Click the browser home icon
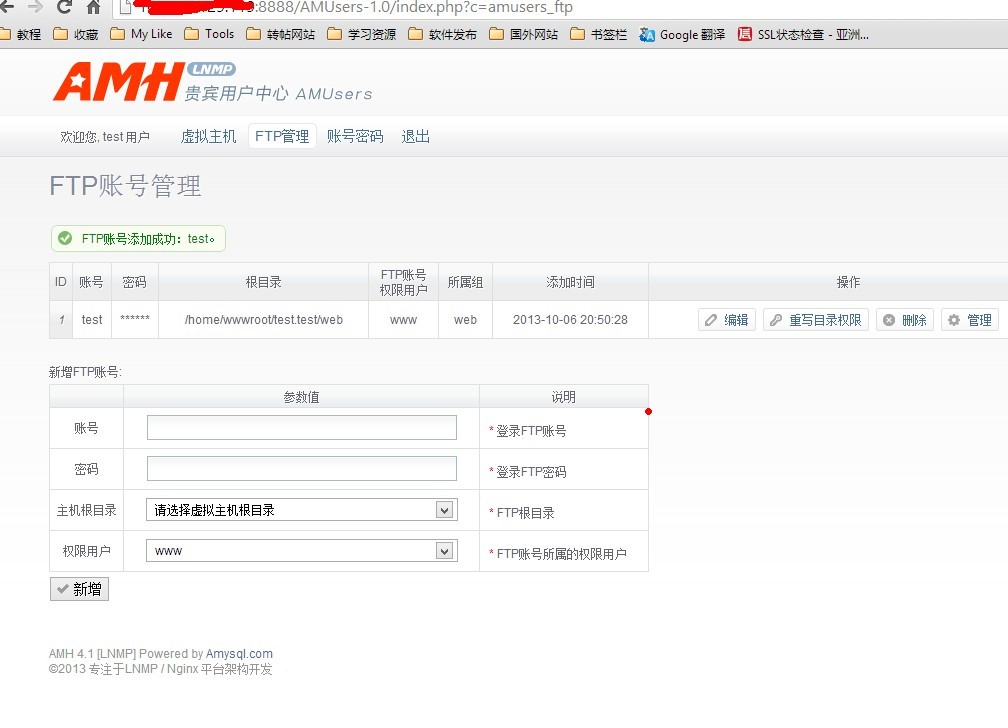 (93, 8)
